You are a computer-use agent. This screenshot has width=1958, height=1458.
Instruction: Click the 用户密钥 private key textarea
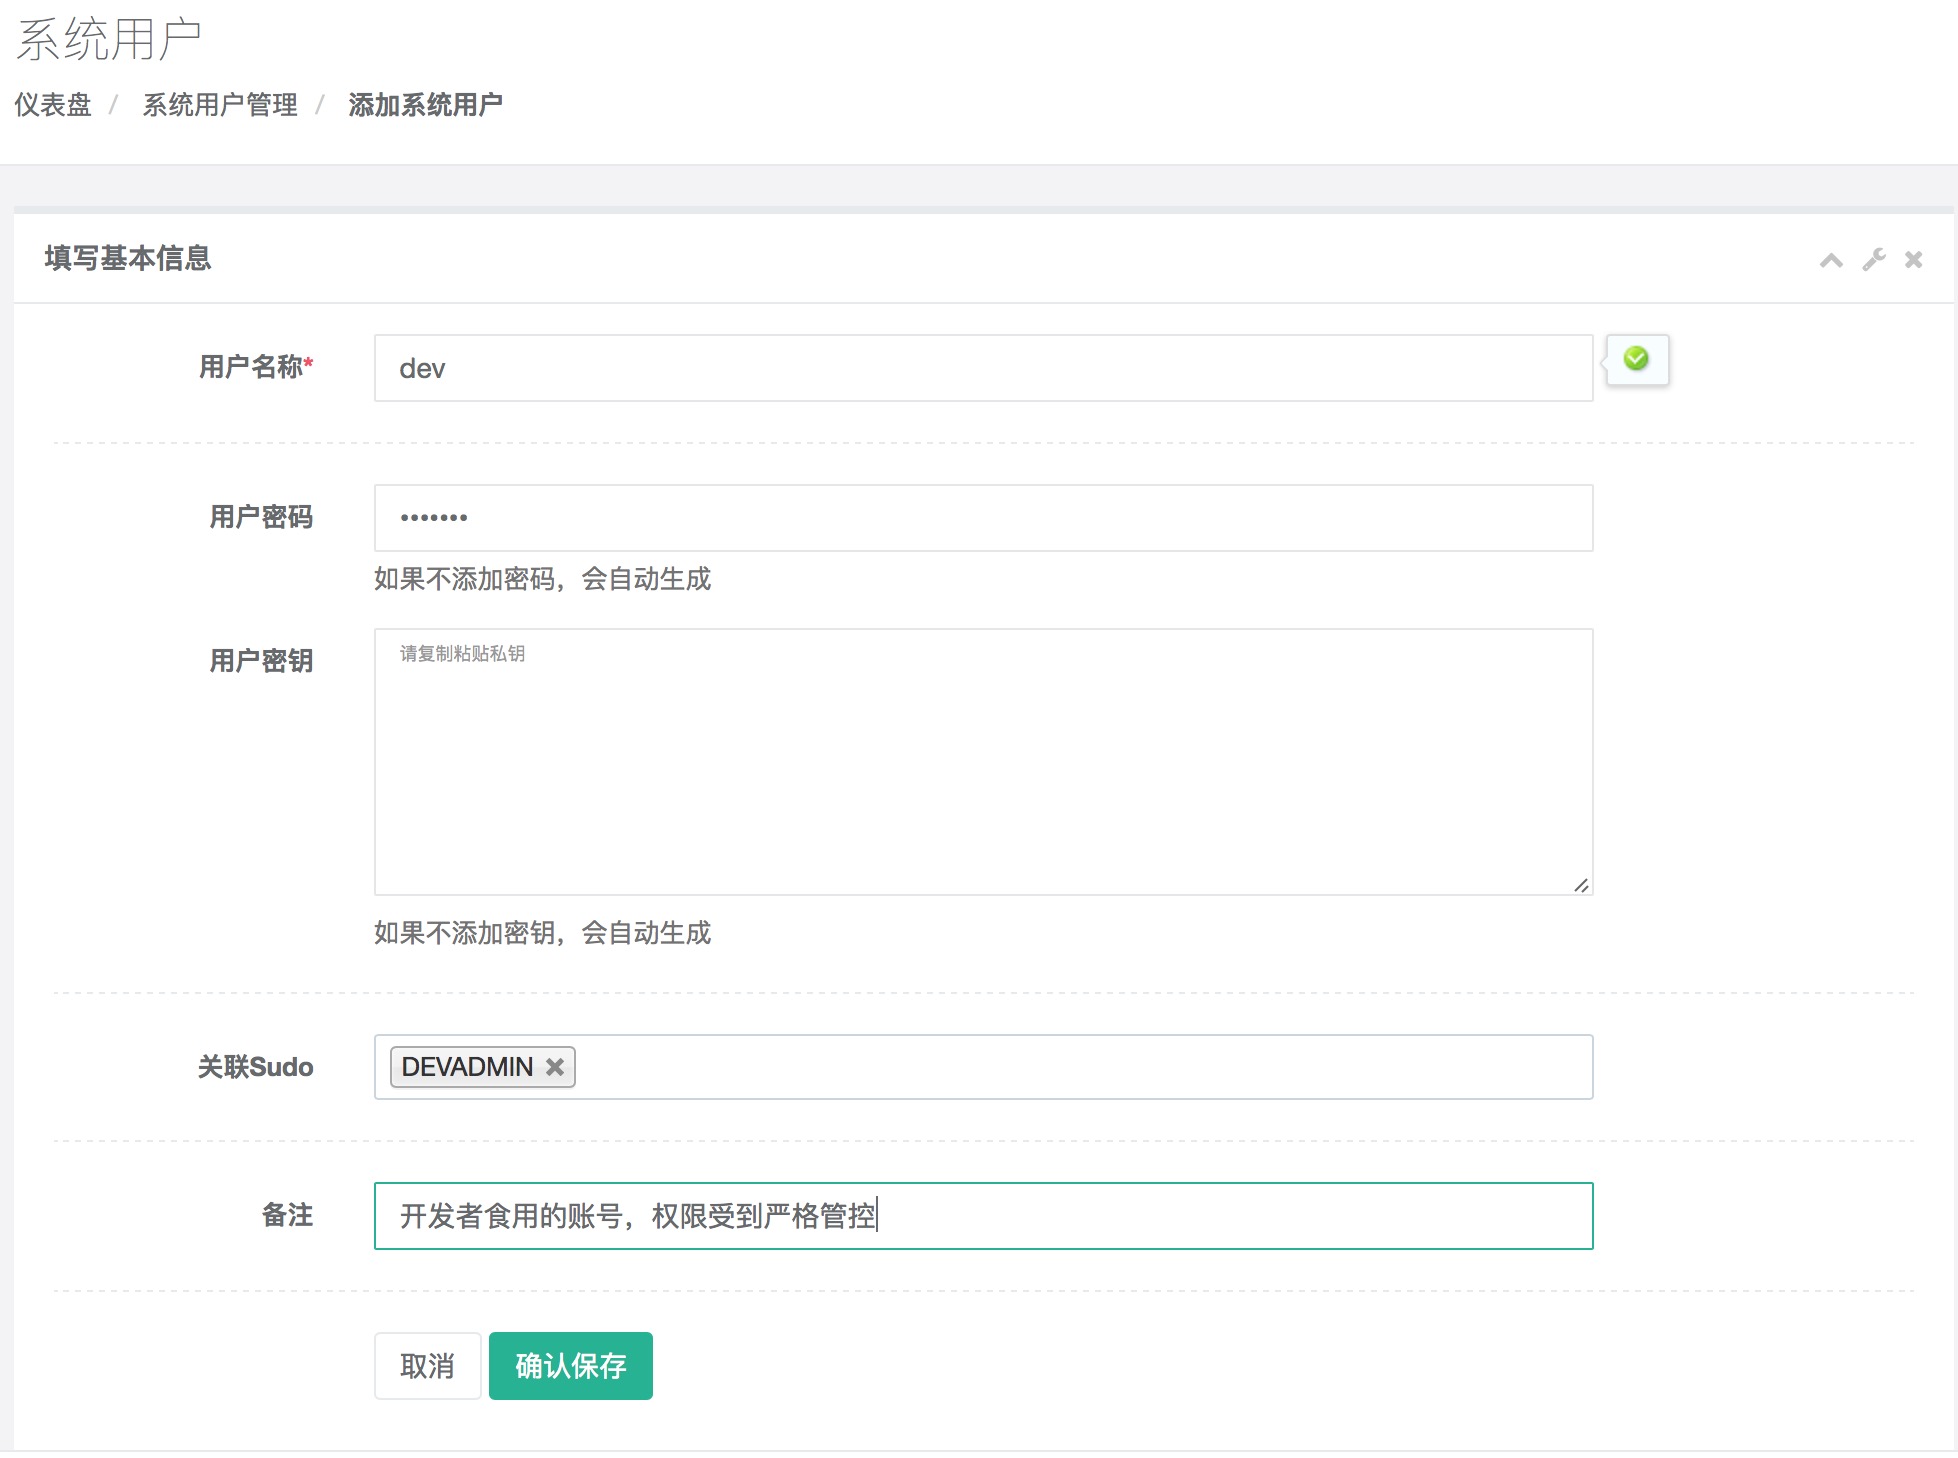point(983,762)
